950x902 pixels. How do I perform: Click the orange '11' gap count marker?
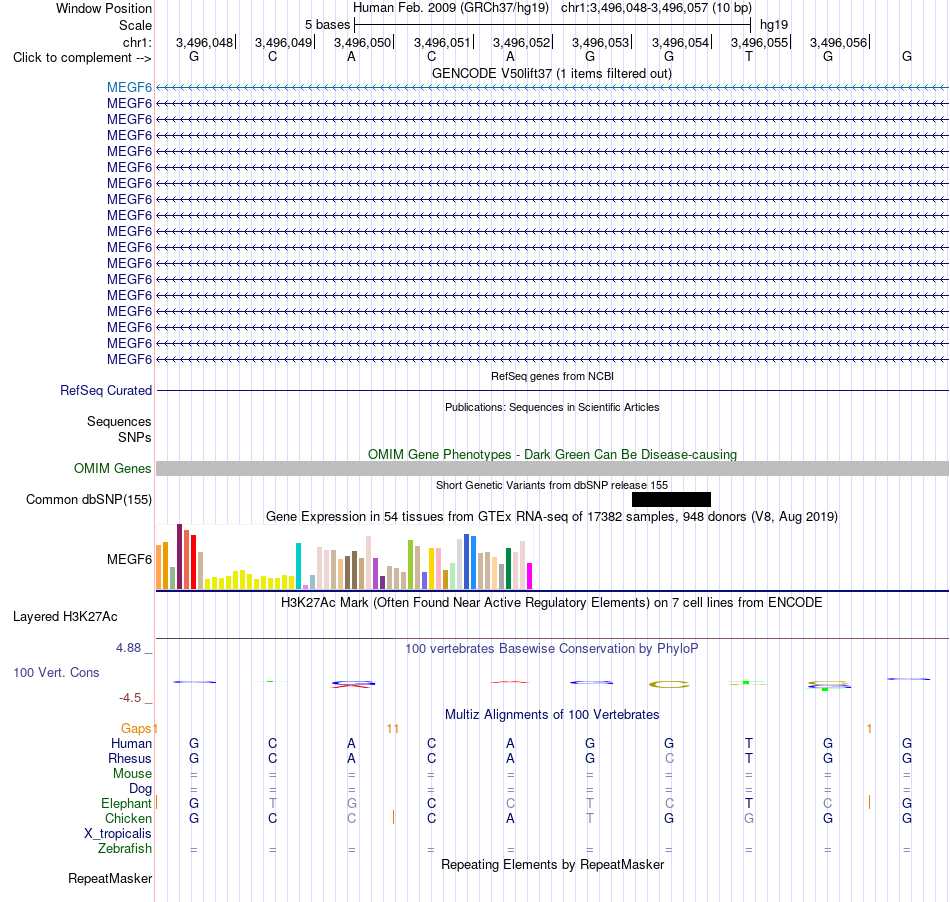click(x=393, y=728)
